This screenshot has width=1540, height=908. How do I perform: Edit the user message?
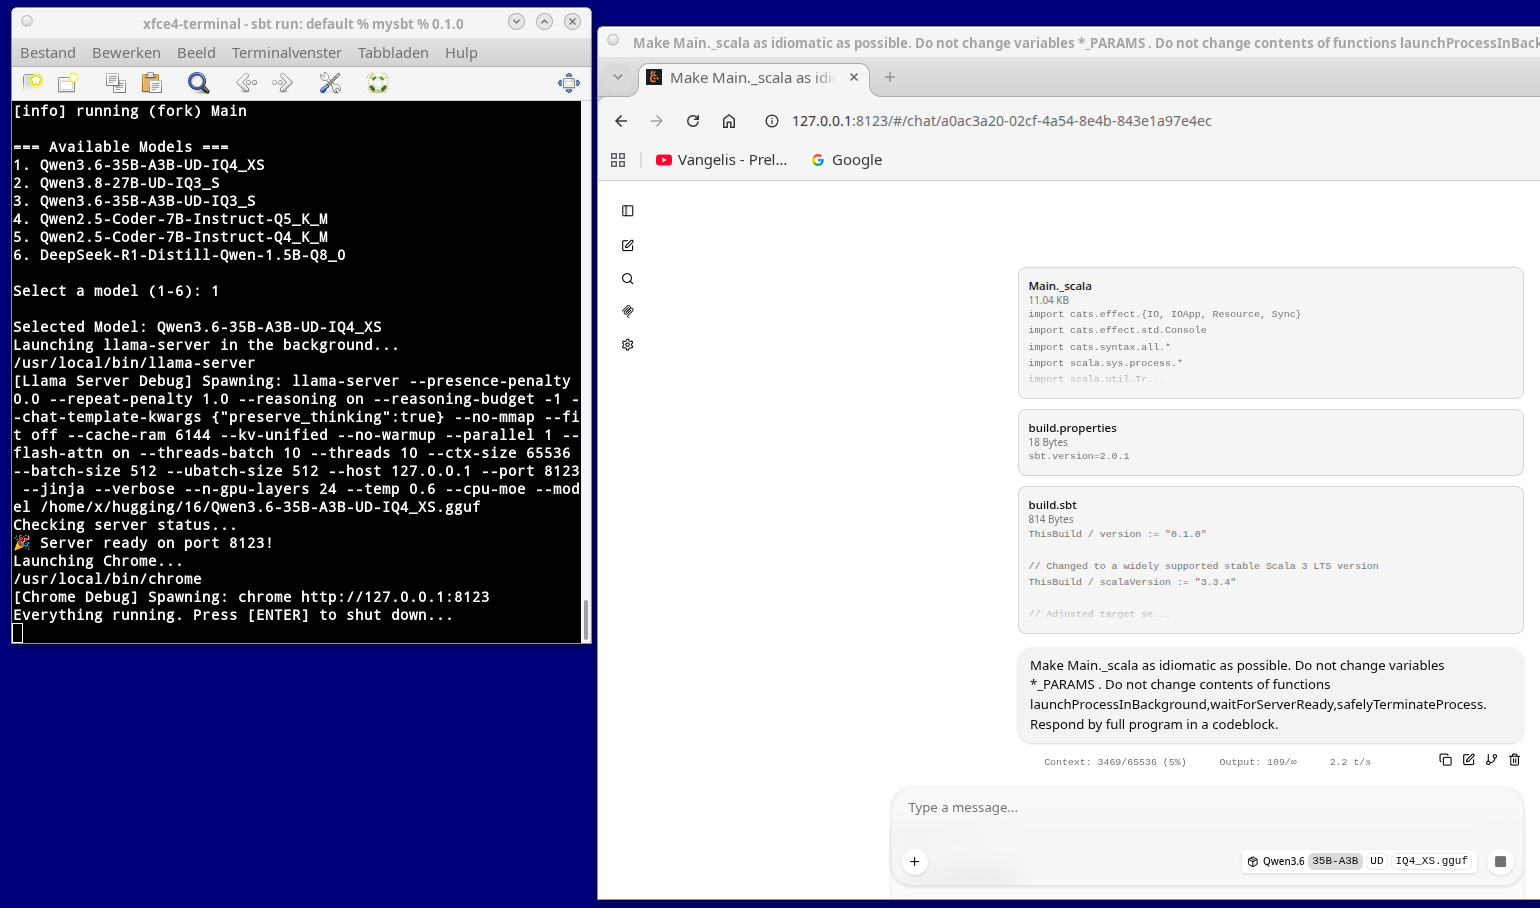point(1468,760)
